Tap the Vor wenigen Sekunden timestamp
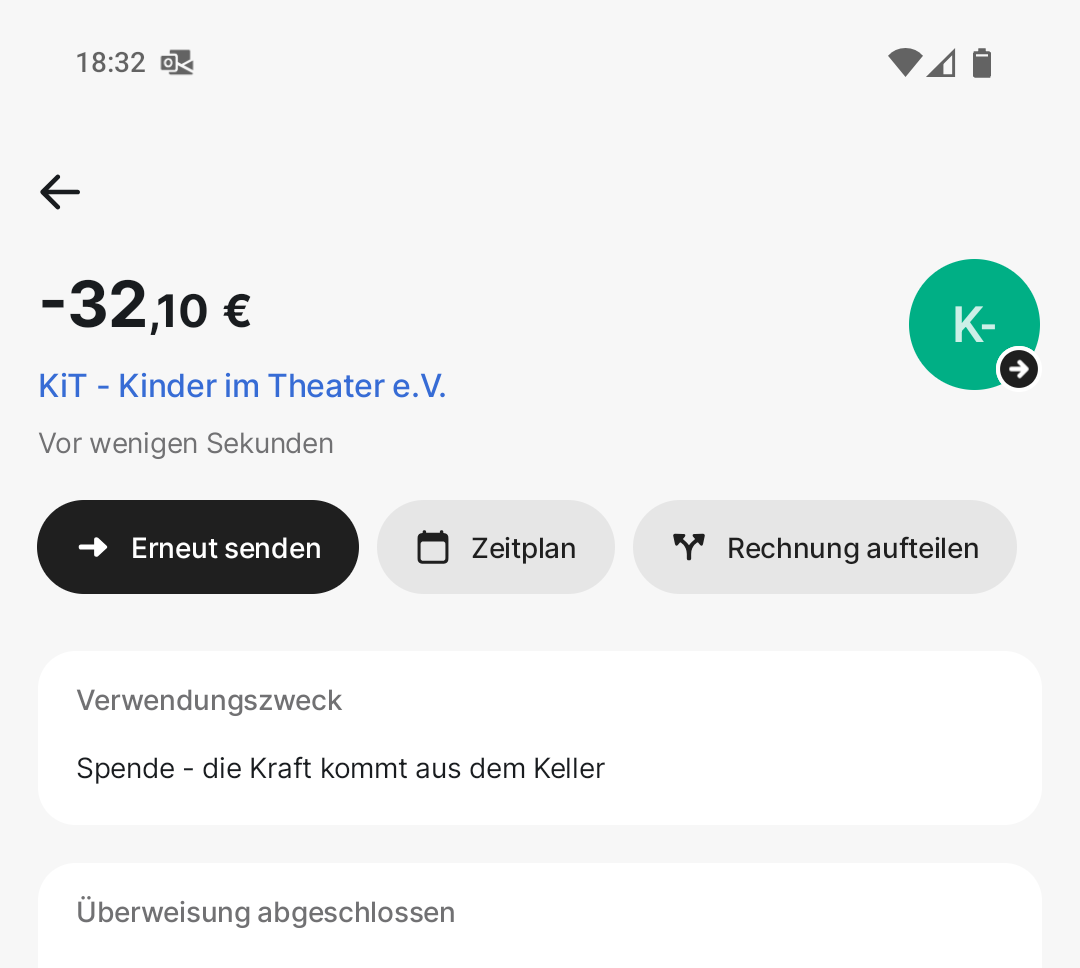The height and width of the screenshot is (968, 1080). pos(186,443)
